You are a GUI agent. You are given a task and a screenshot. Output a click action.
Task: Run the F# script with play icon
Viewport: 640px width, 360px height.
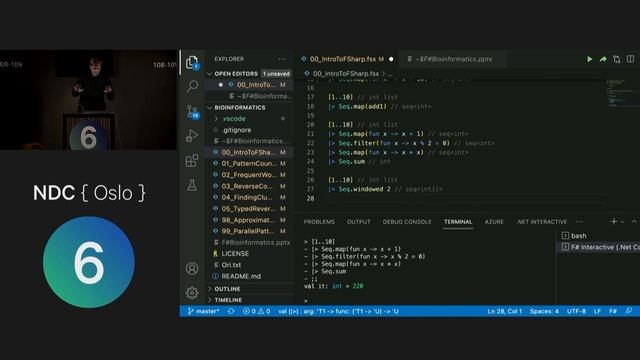click(589, 59)
